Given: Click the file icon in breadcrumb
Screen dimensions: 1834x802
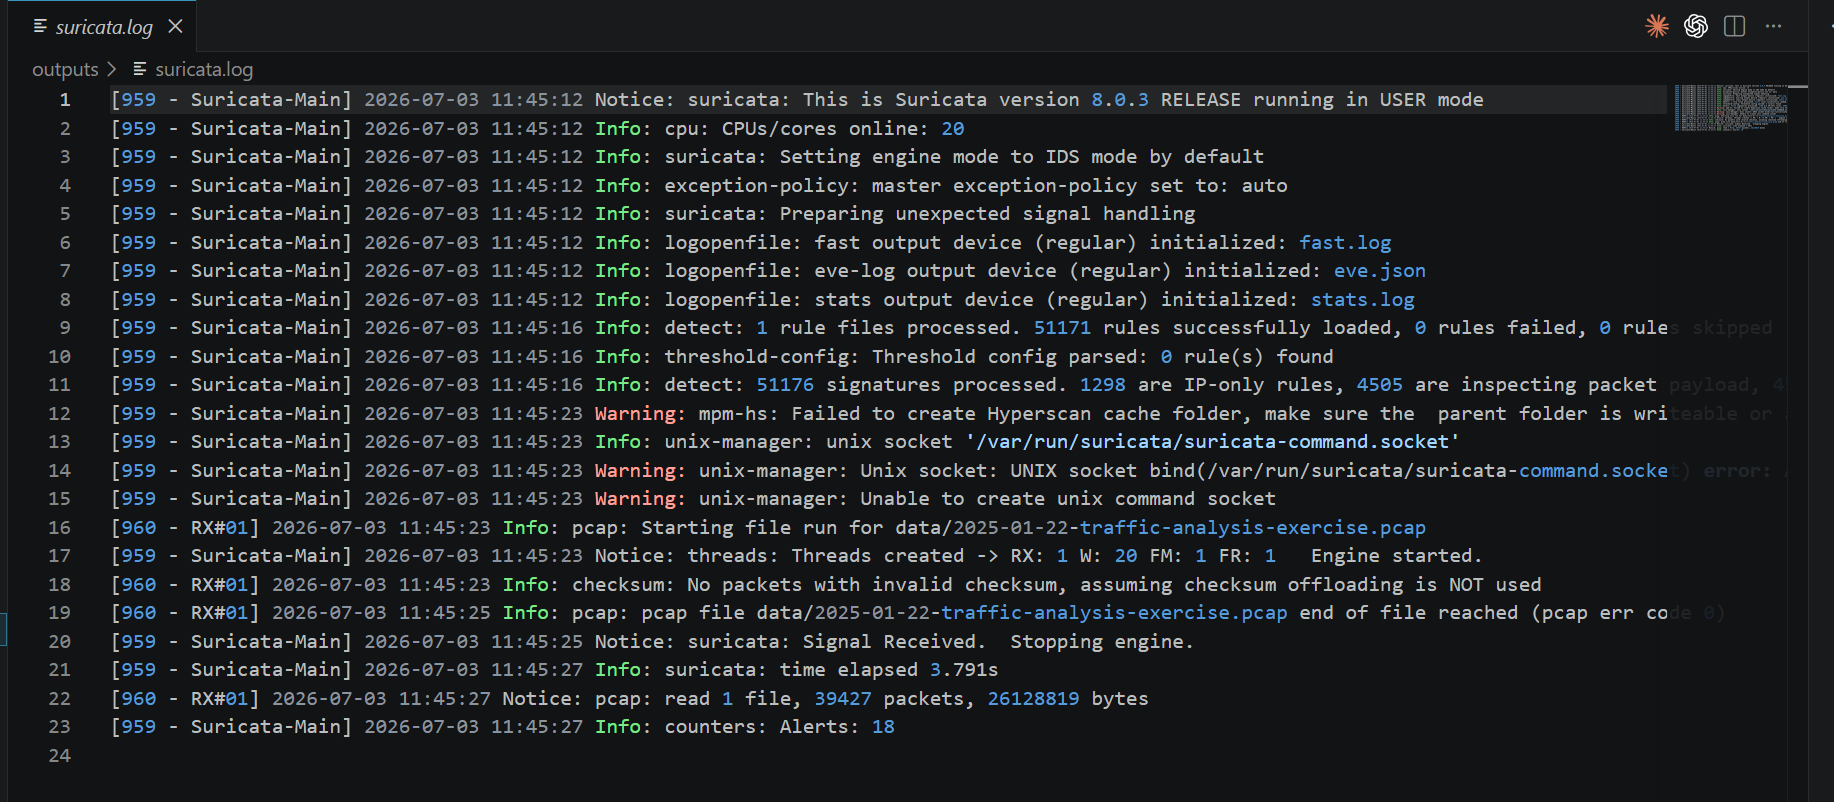Looking at the screenshot, I should [140, 69].
